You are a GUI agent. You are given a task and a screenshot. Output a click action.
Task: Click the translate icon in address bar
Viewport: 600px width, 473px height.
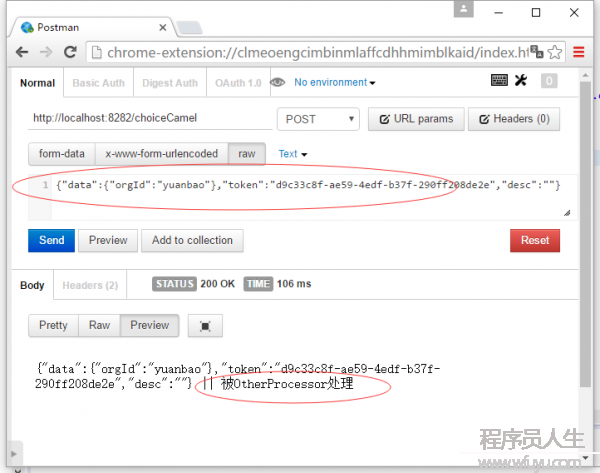point(537,52)
